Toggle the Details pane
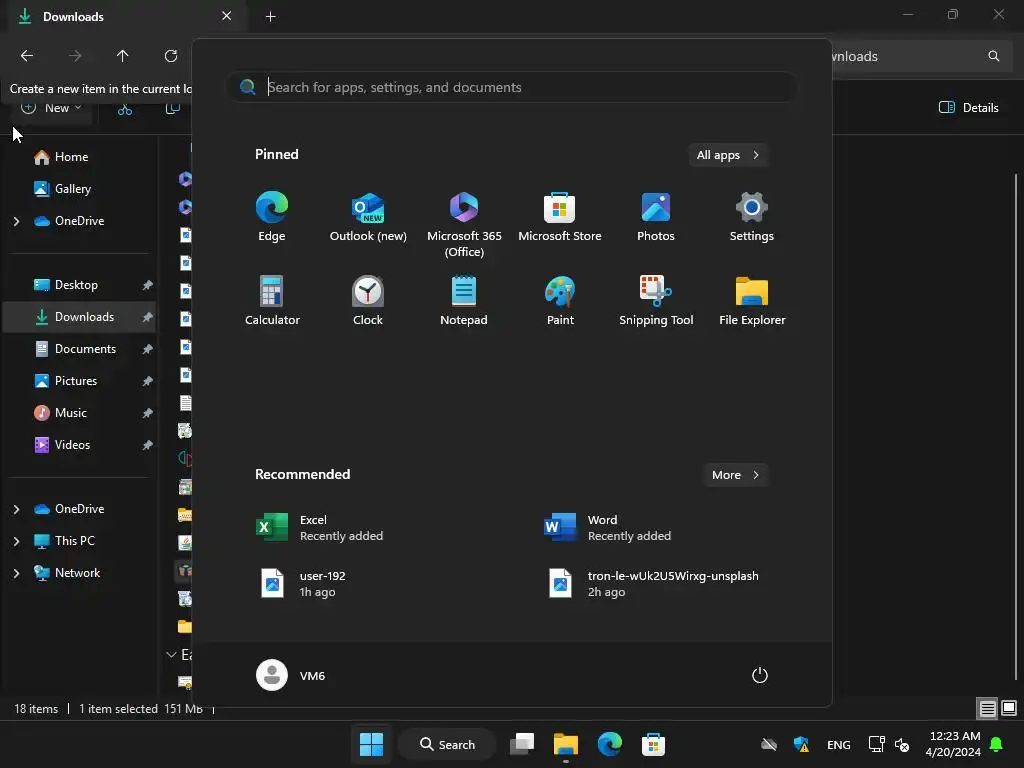This screenshot has height=768, width=1024. point(968,108)
